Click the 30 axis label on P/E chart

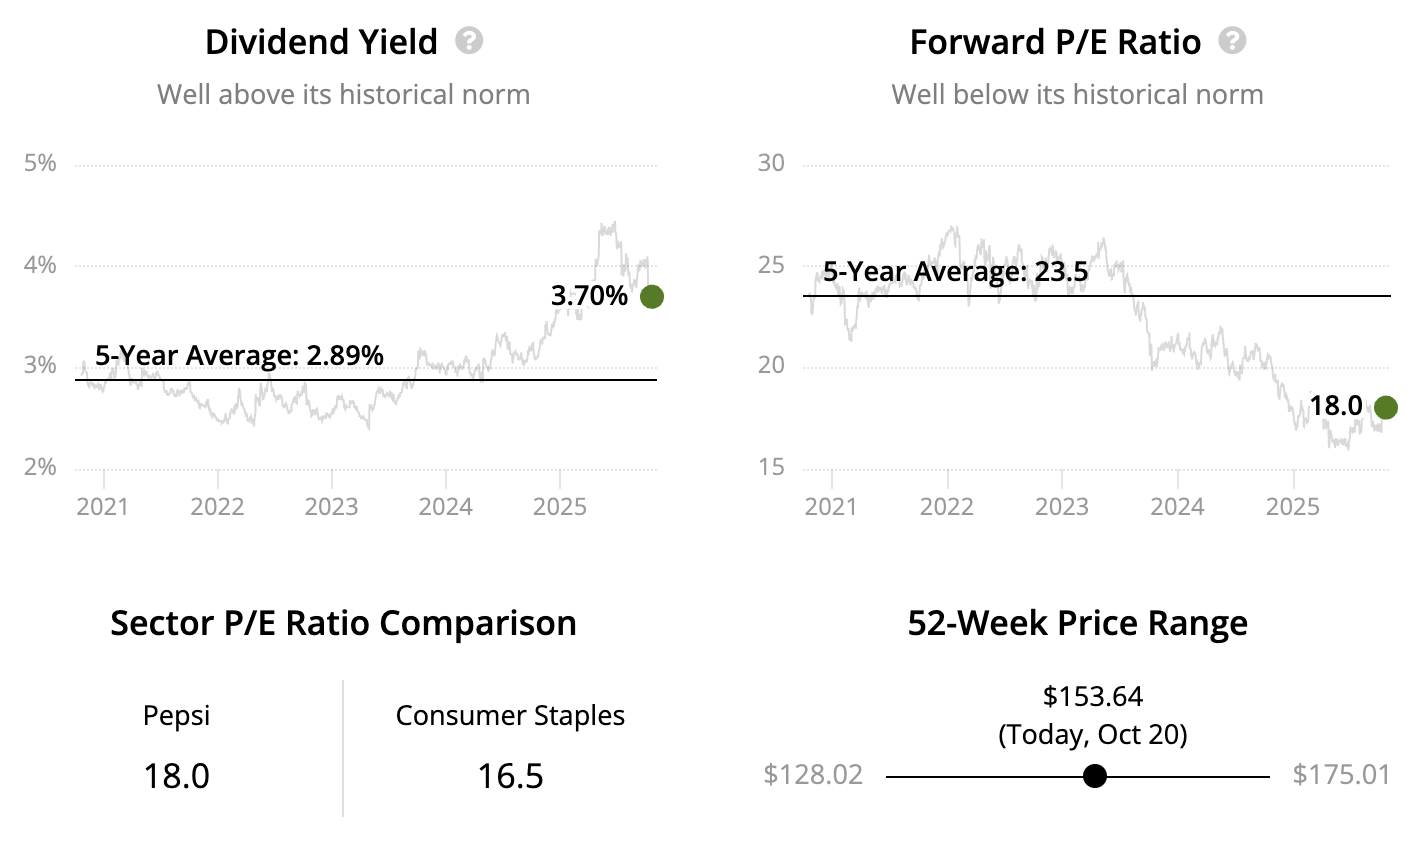pos(771,163)
